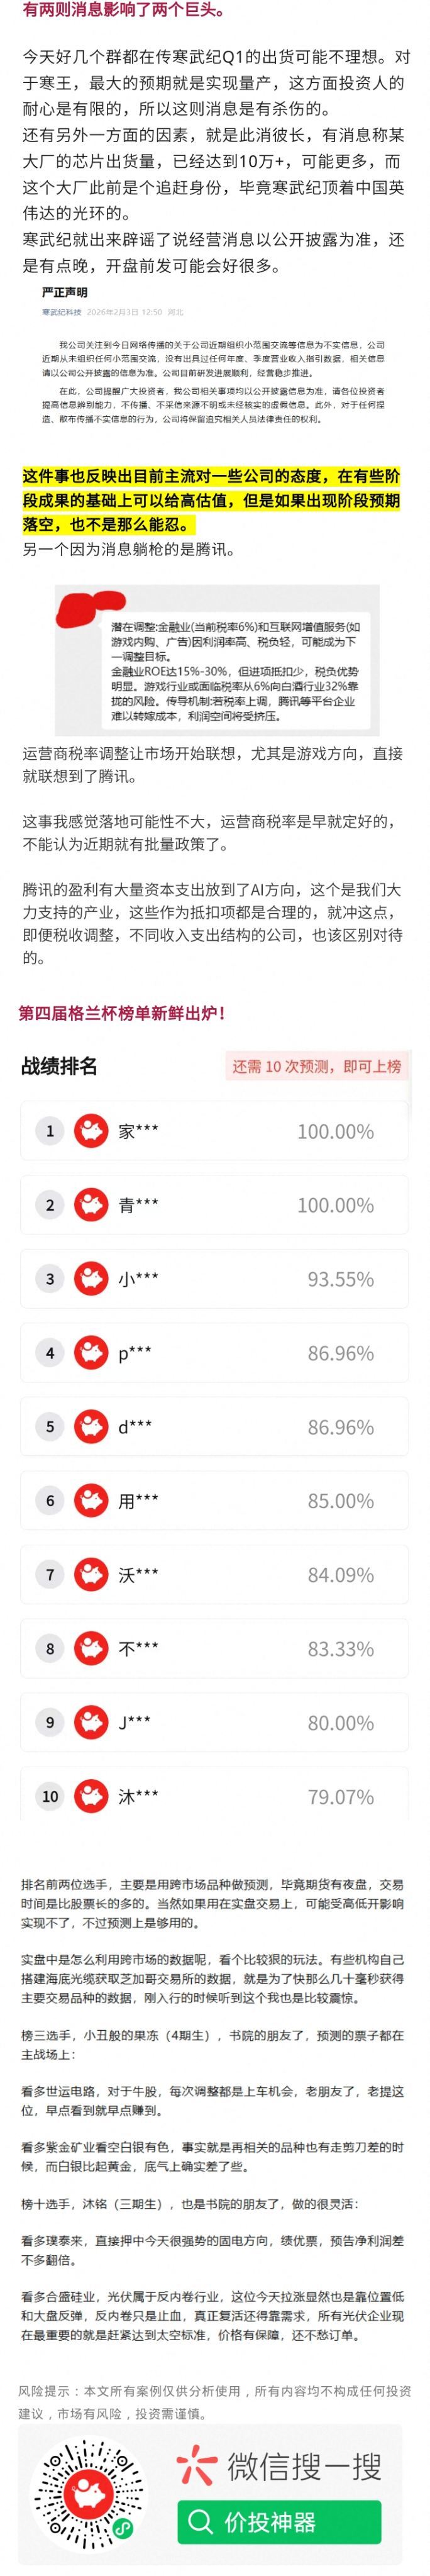The image size is (430, 2576).
Task: Click the 战绩排名 heading
Action: [59, 1066]
